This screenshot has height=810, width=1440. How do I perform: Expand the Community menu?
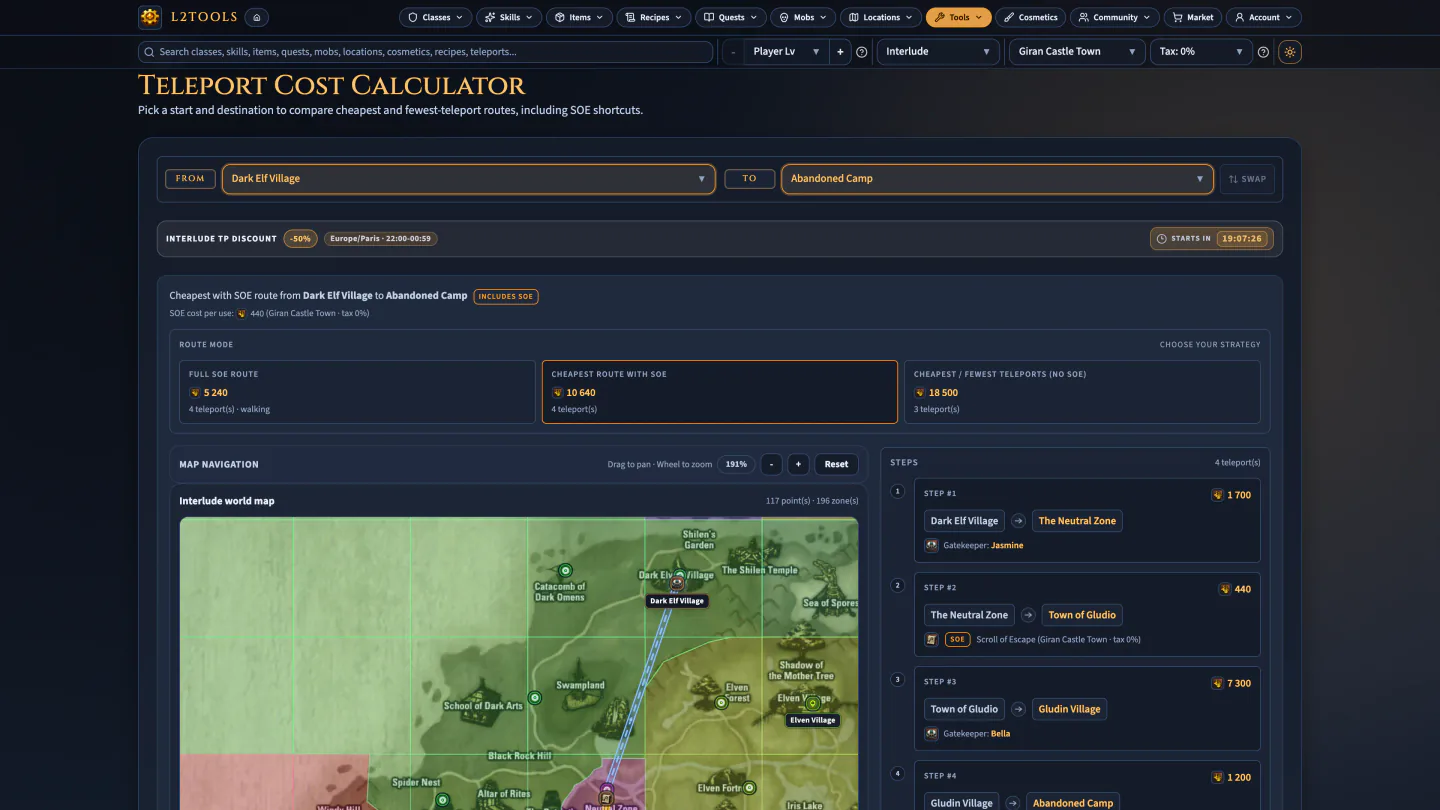1115,17
